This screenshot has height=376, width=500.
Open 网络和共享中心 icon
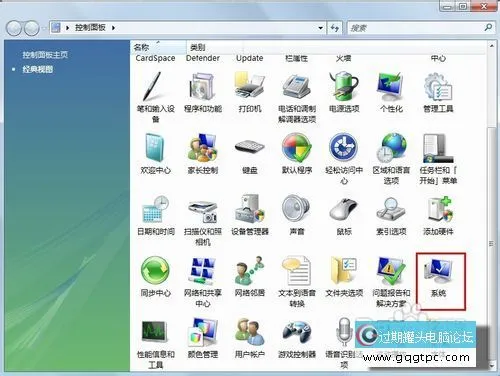pyautogui.click(x=202, y=271)
